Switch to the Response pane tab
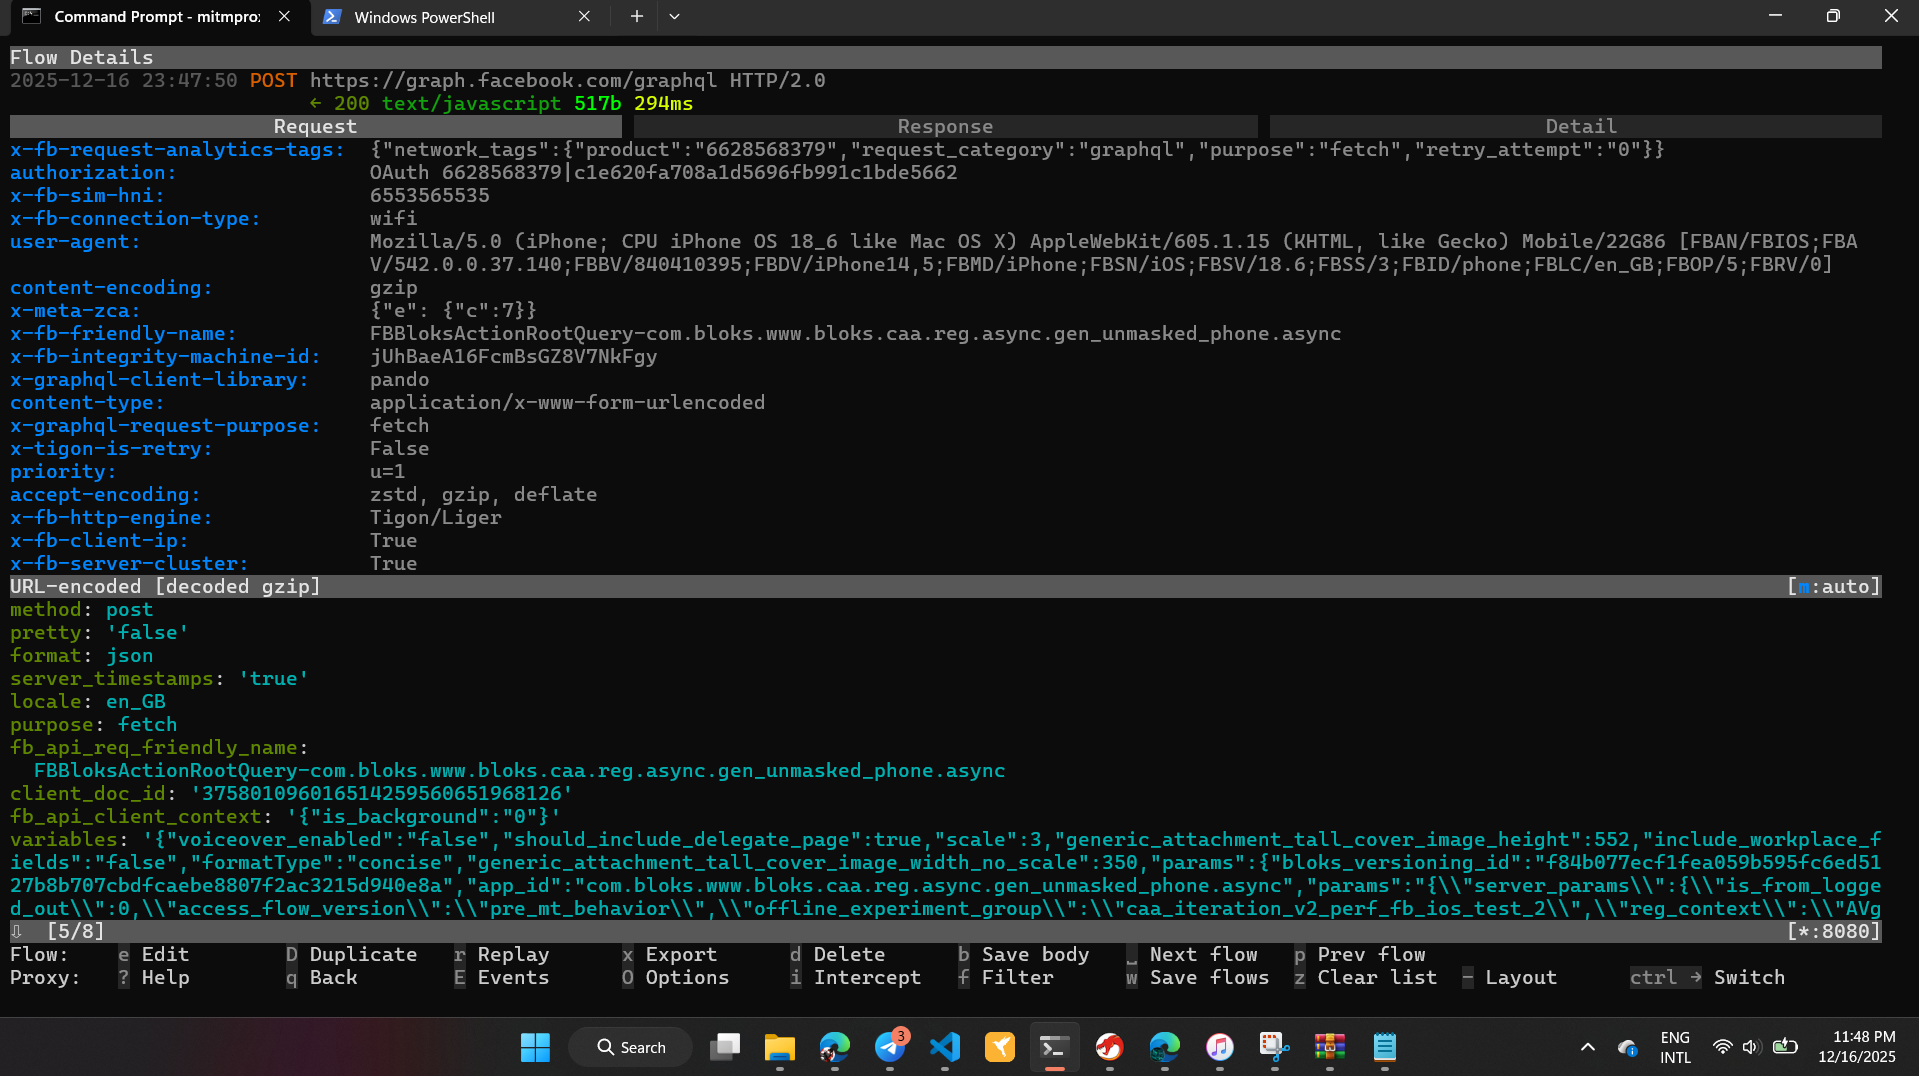 (945, 126)
